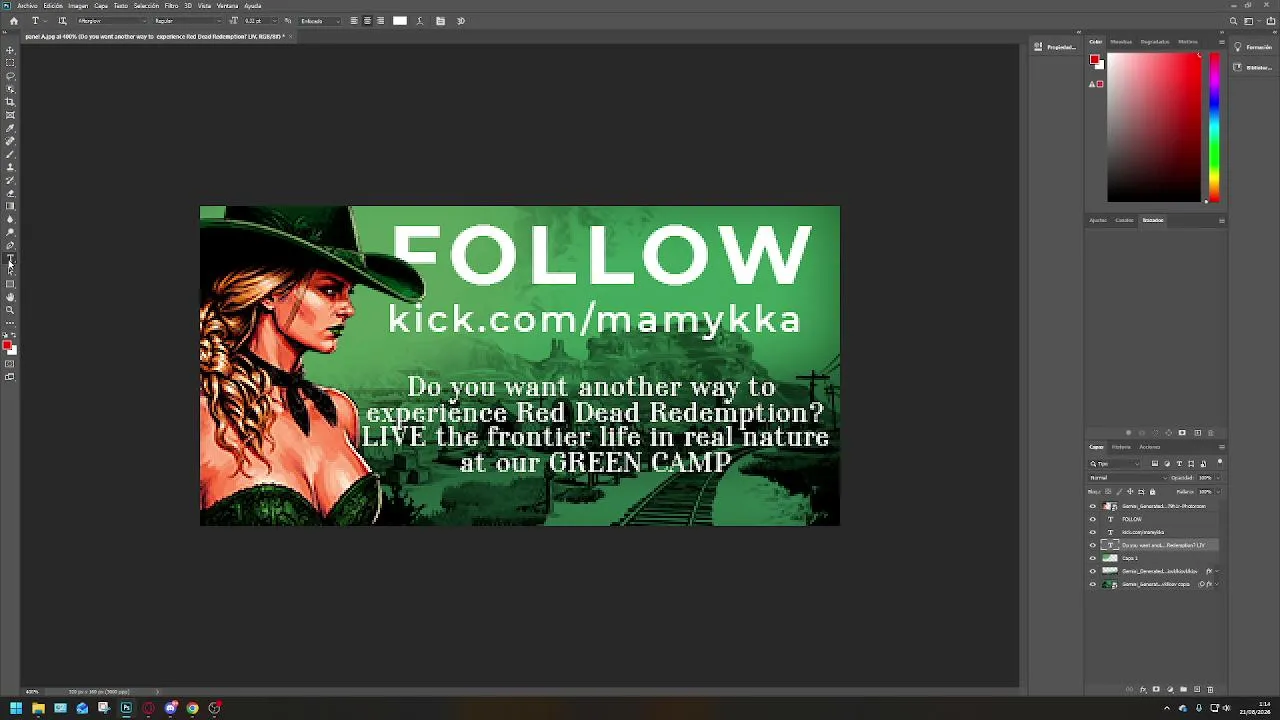1280x720 pixels.
Task: Click the foreground color swatch in toolbar
Action: tap(7, 345)
